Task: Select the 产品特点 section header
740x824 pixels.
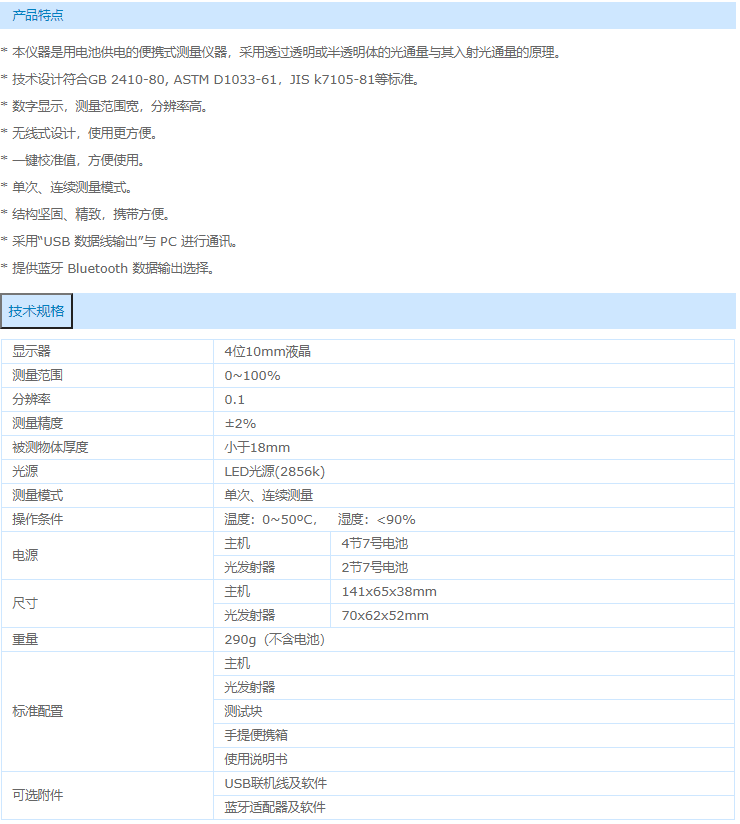Action: (37, 15)
